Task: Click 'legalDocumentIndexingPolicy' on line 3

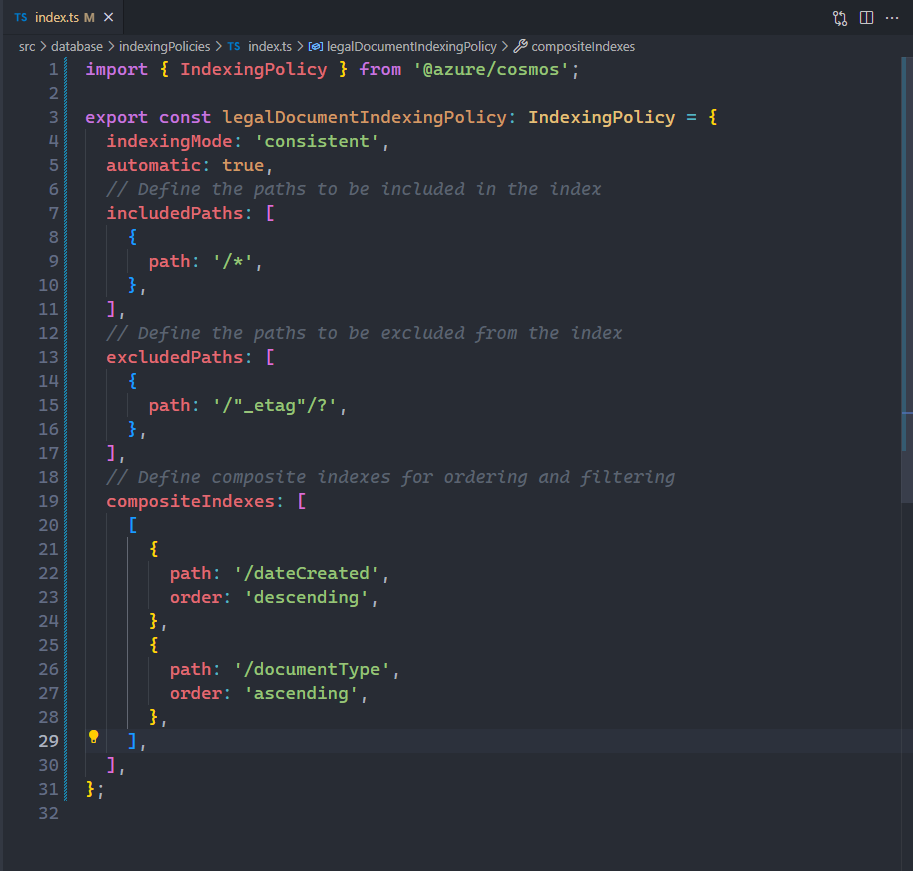Action: pos(365,117)
